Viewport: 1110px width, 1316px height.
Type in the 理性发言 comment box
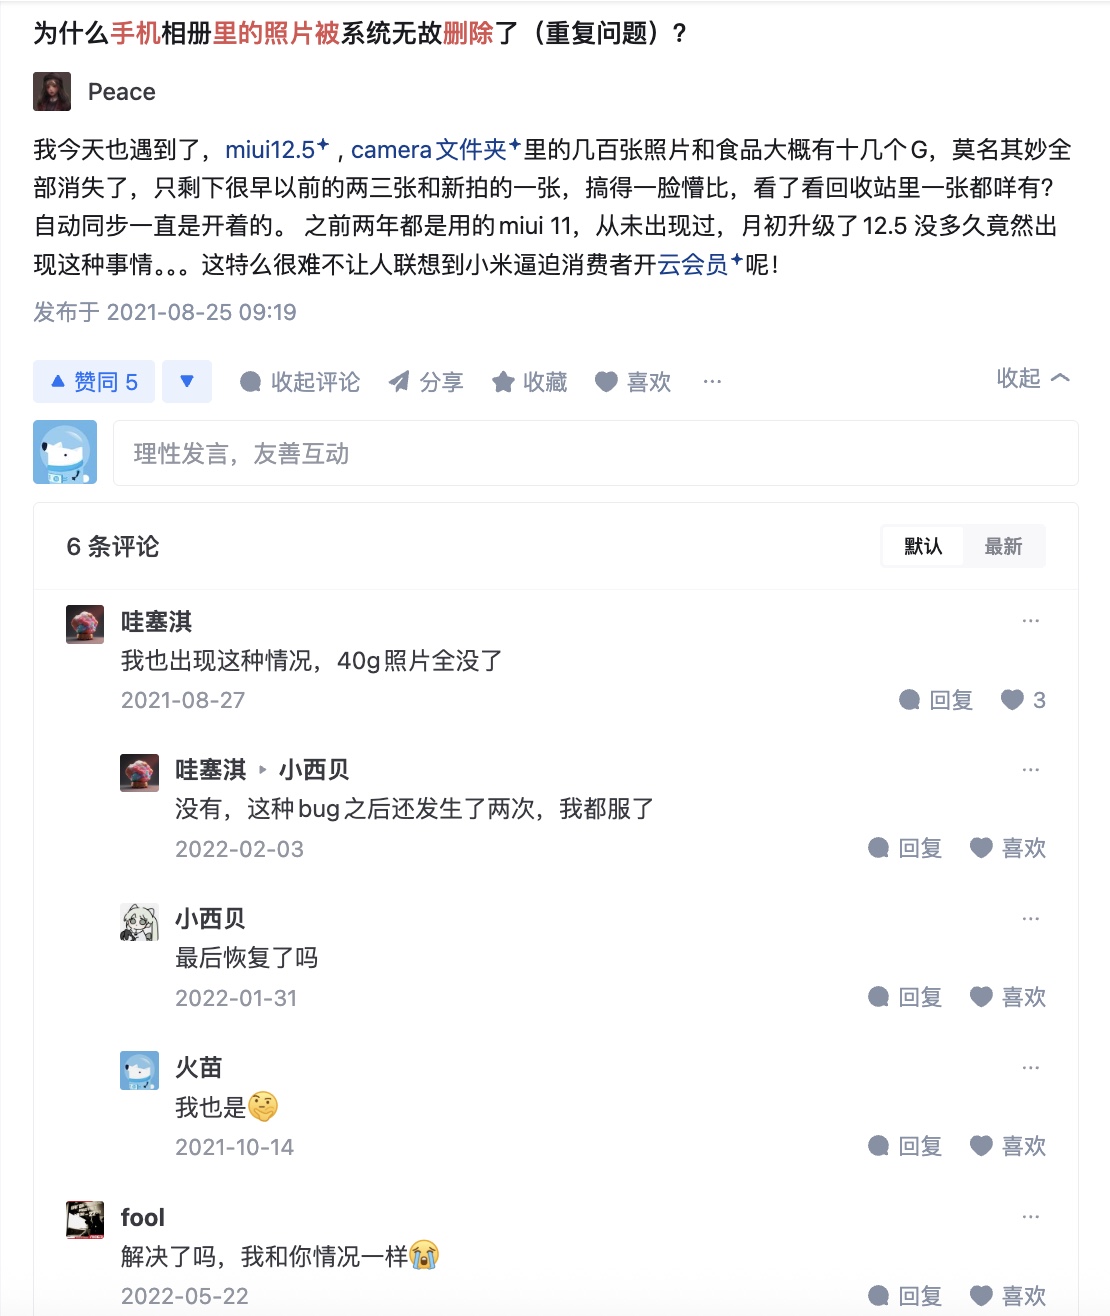pyautogui.click(x=595, y=454)
